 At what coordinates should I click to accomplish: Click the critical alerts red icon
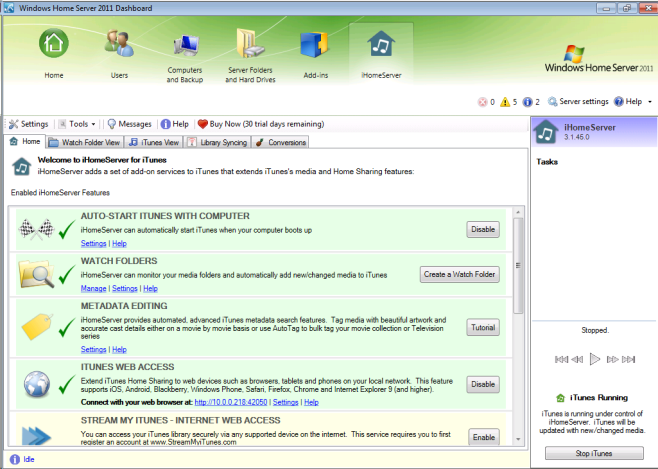pos(482,102)
